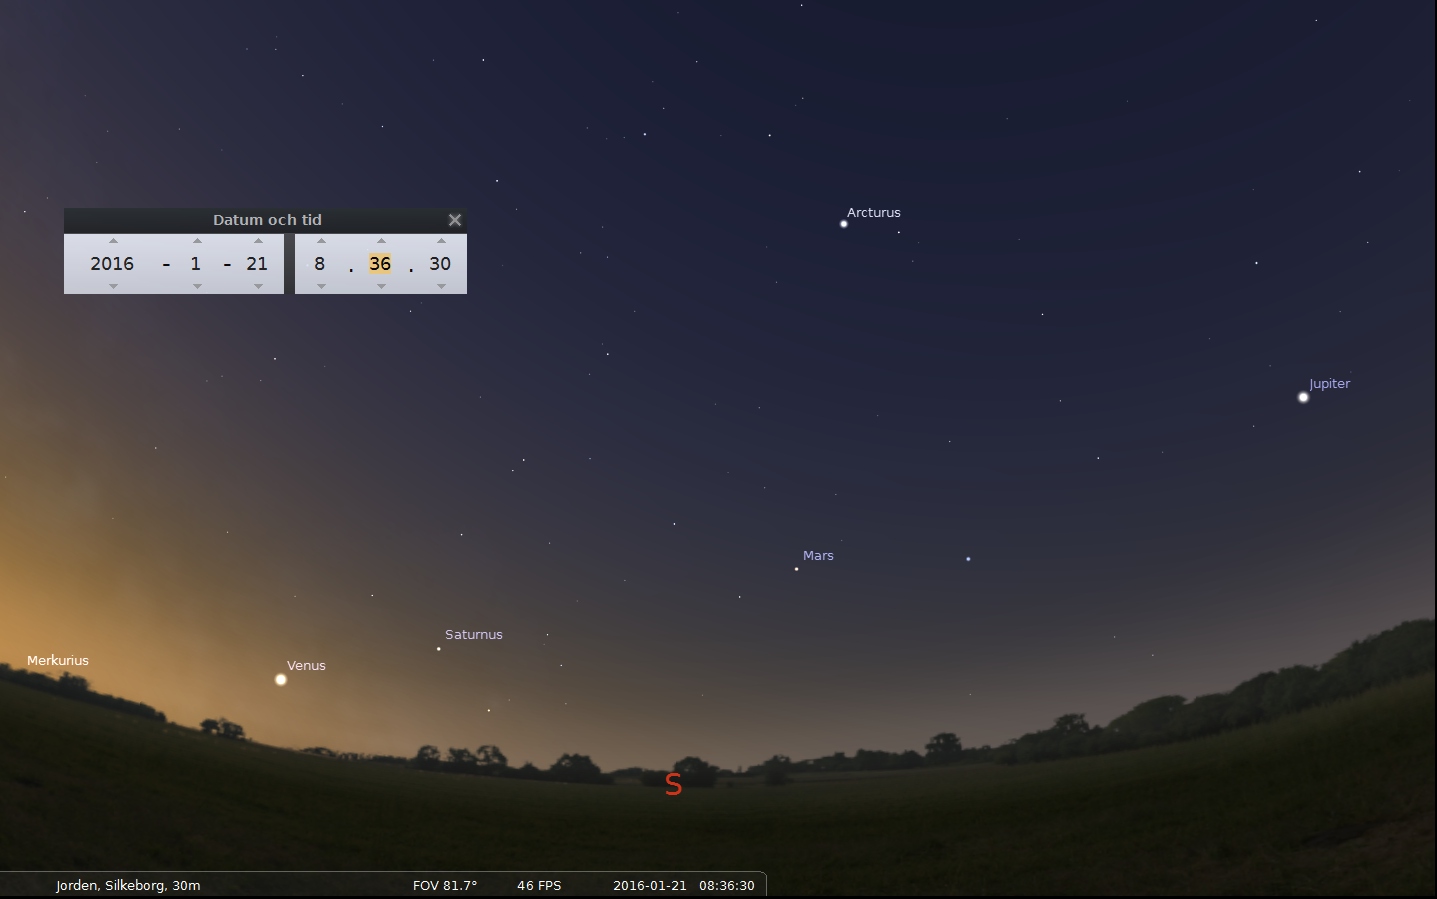Decrease the minutes with the down arrow
Image resolution: width=1437 pixels, height=899 pixels.
tap(381, 286)
